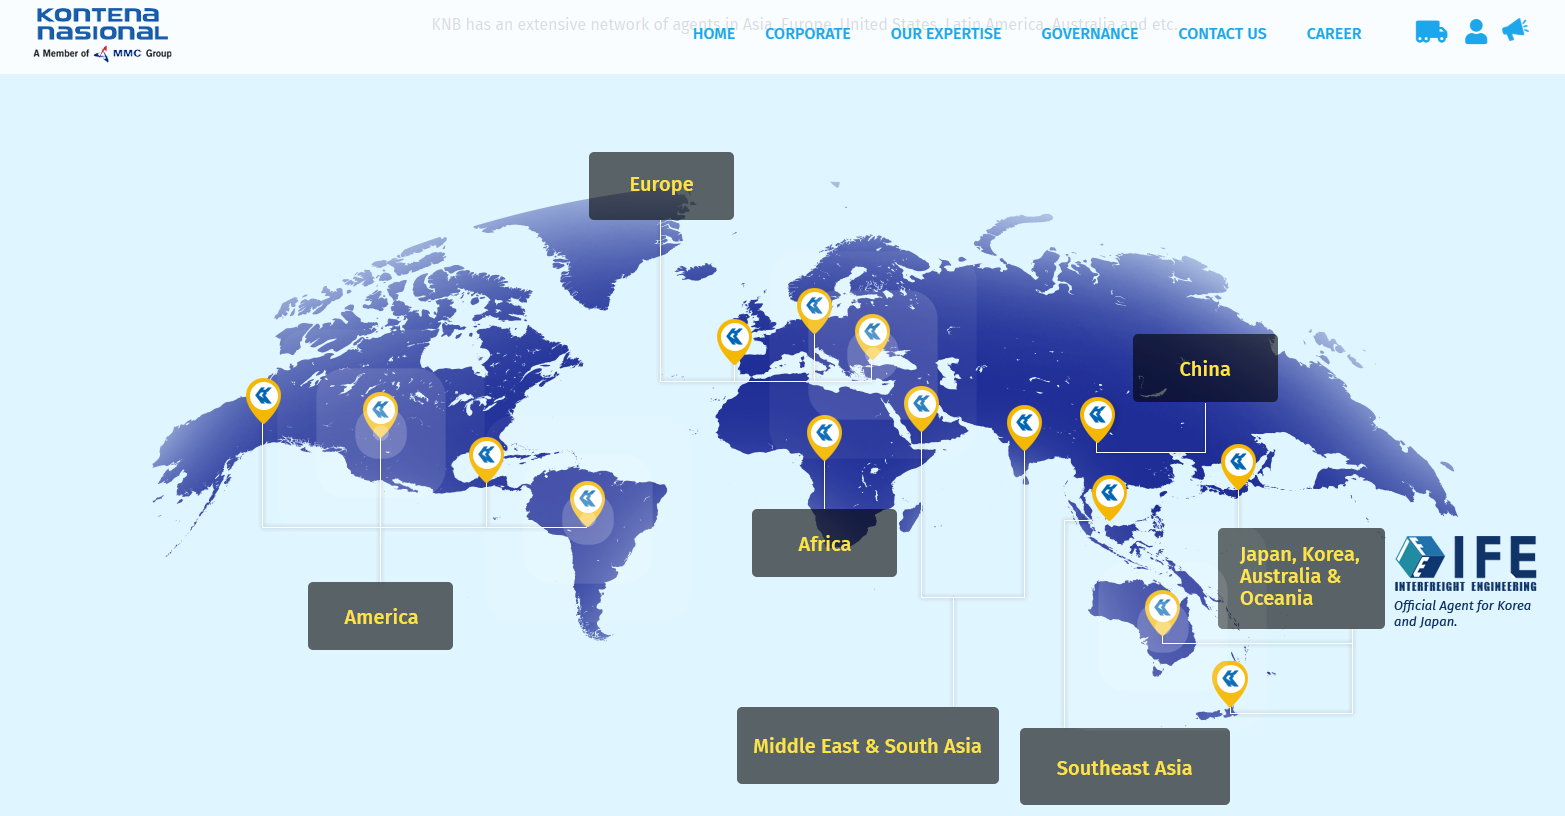
Task: Click the westernmost North America map pin
Action: [263, 397]
